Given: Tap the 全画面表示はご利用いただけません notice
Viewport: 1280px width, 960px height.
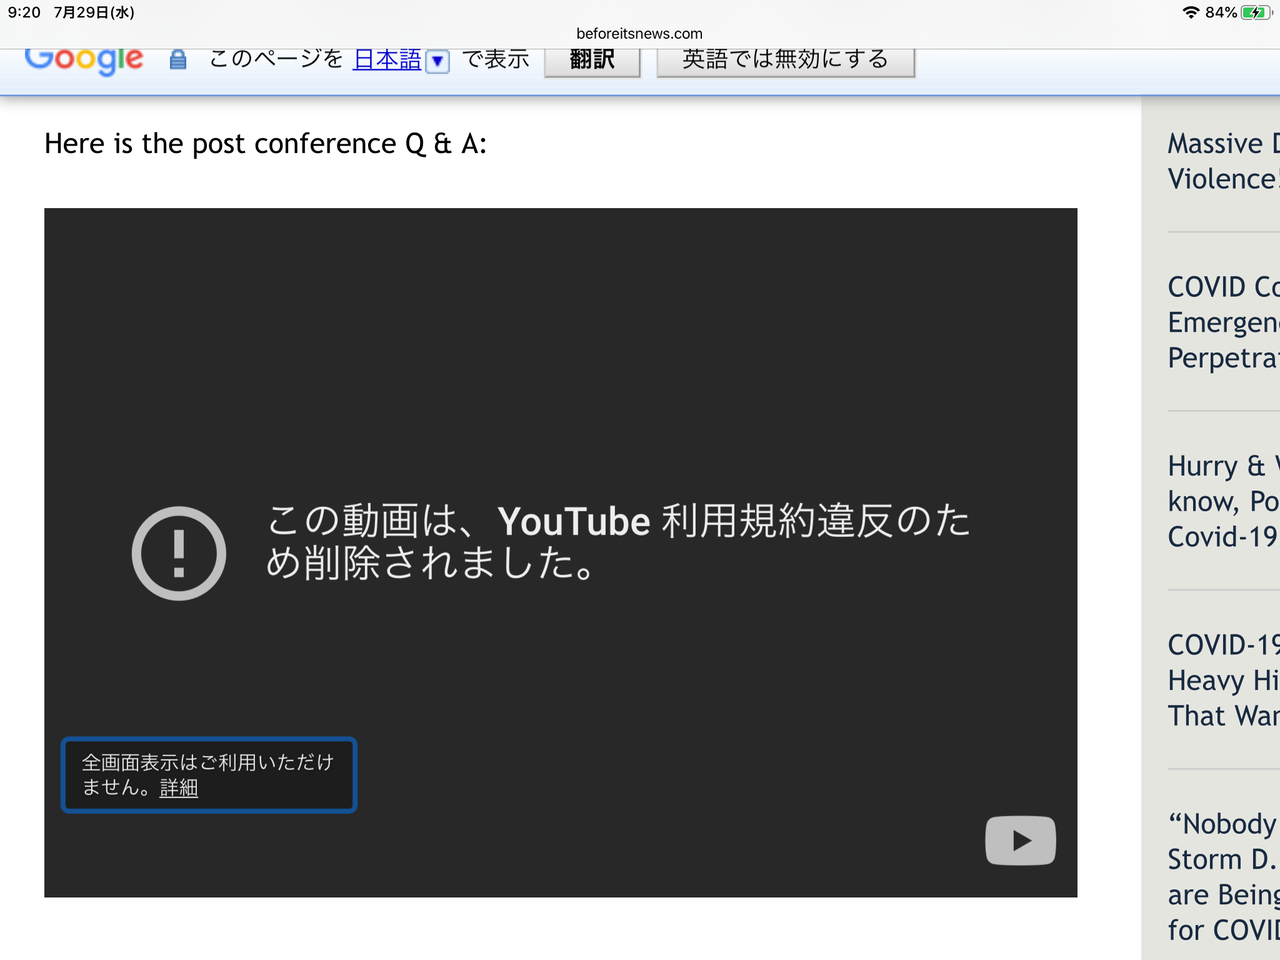Looking at the screenshot, I should tap(209, 775).
